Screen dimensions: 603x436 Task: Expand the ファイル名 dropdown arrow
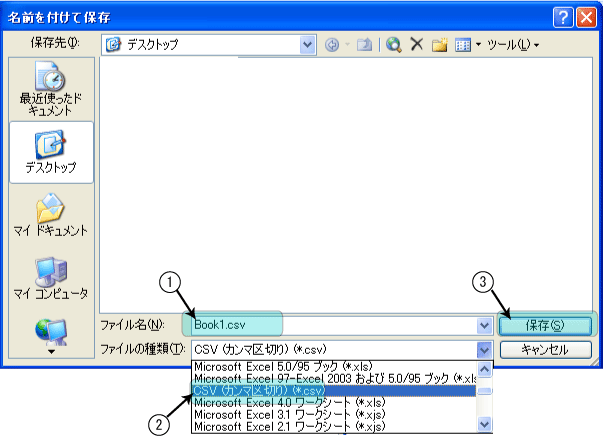[x=485, y=326]
